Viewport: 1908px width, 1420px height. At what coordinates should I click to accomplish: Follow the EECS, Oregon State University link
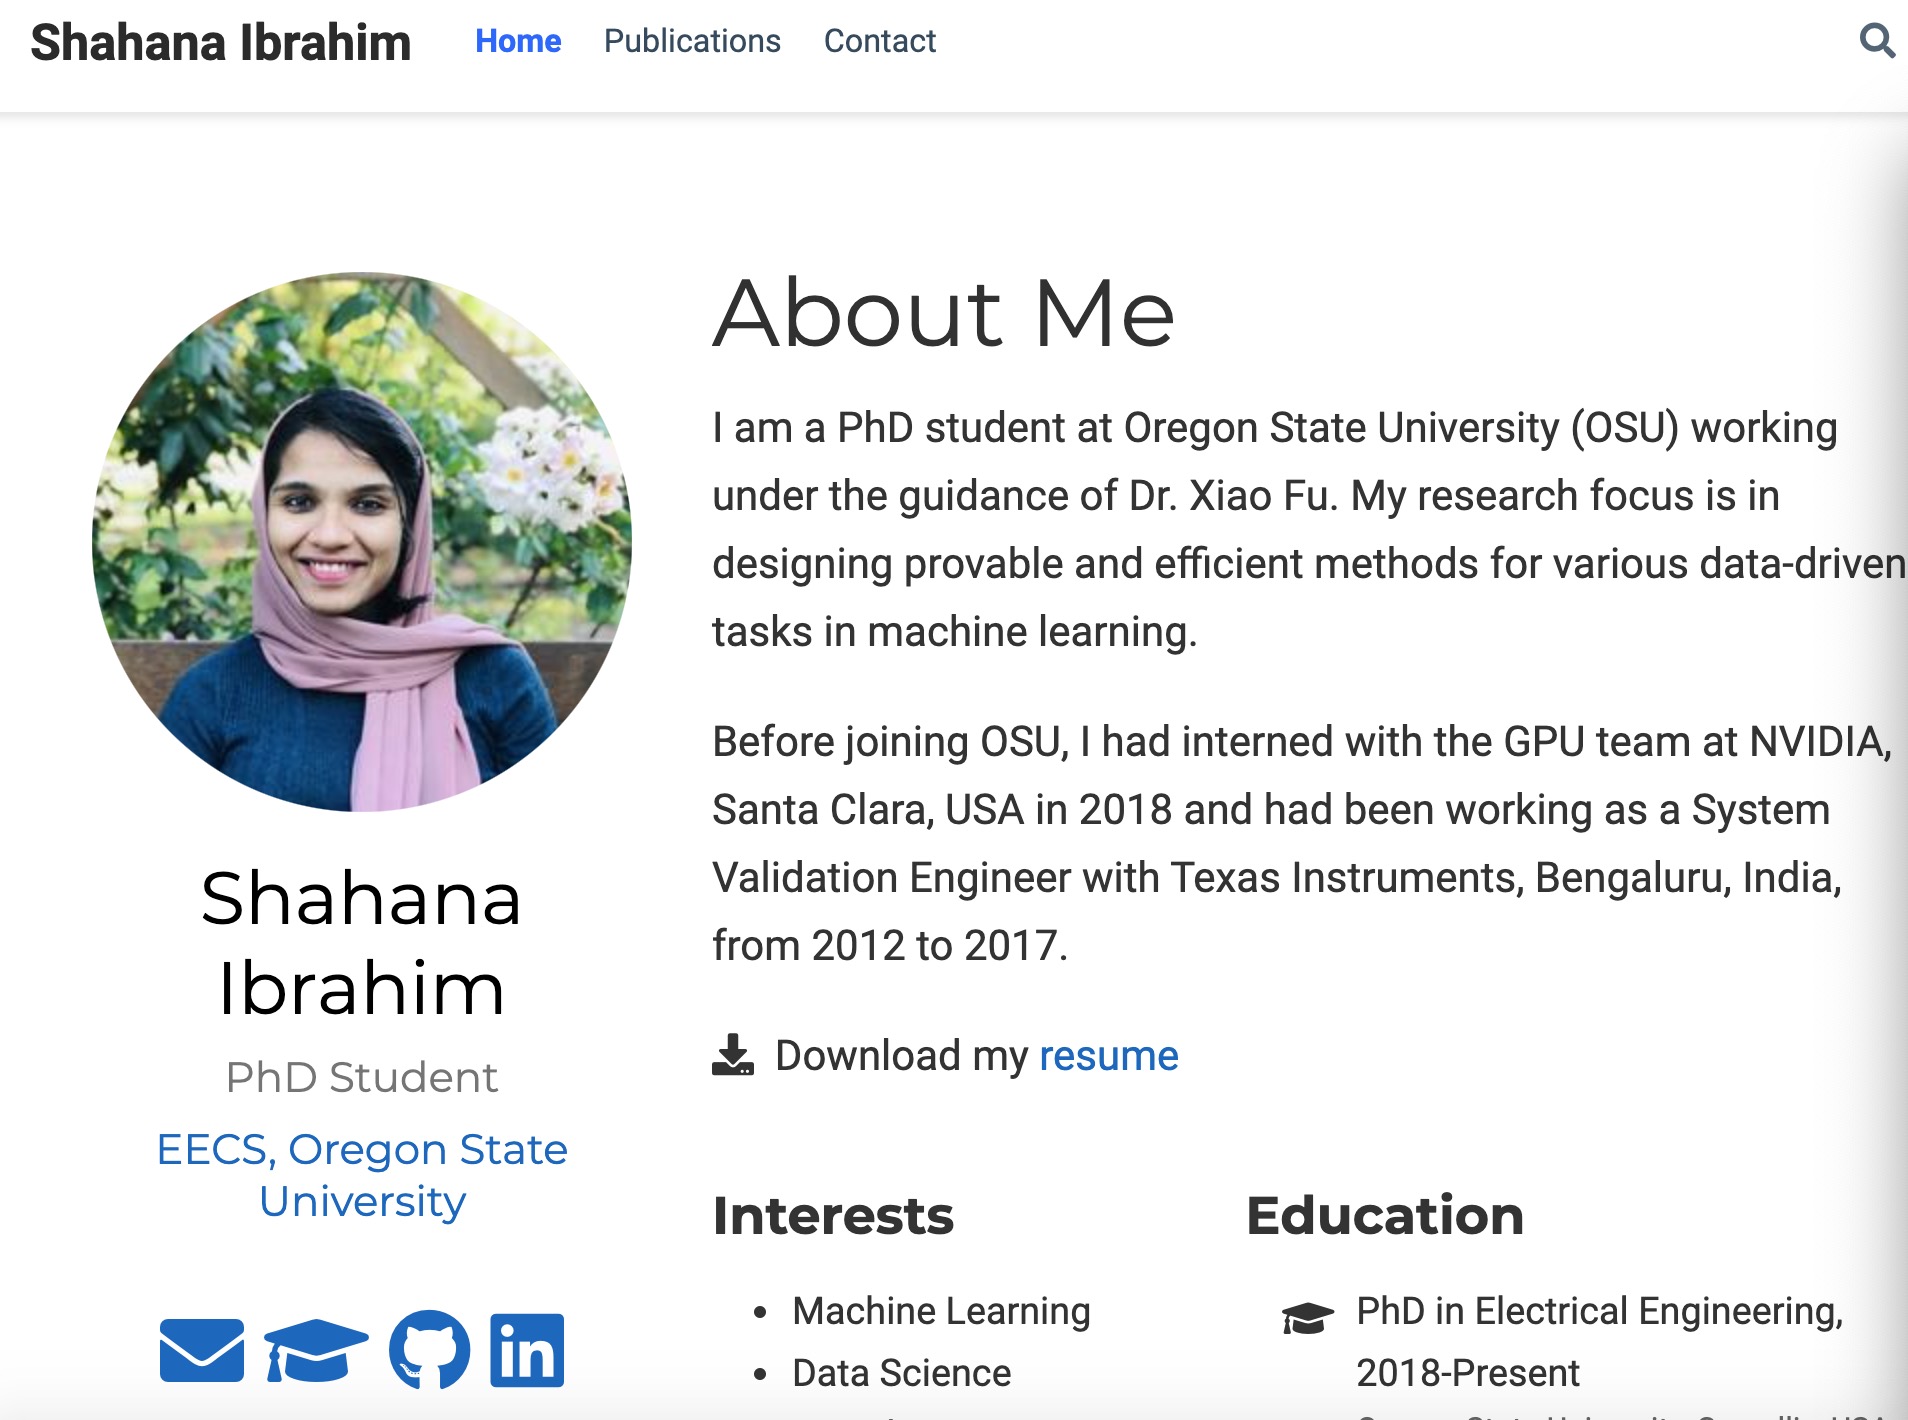coord(362,1175)
